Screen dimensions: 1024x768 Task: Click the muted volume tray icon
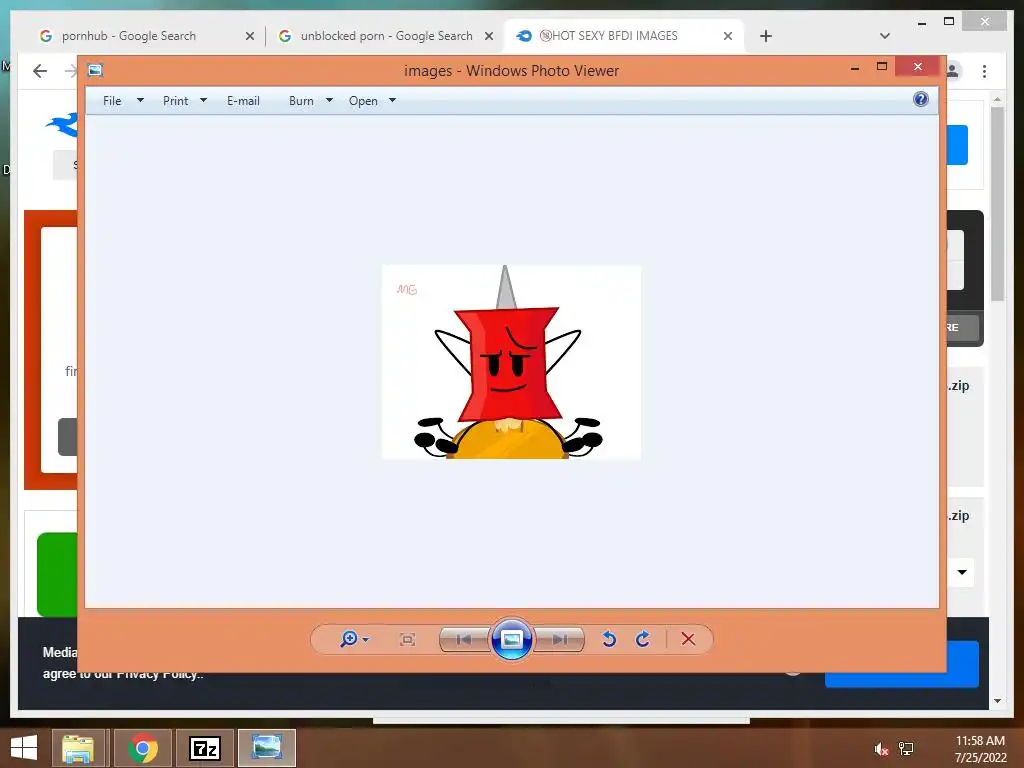(882, 748)
